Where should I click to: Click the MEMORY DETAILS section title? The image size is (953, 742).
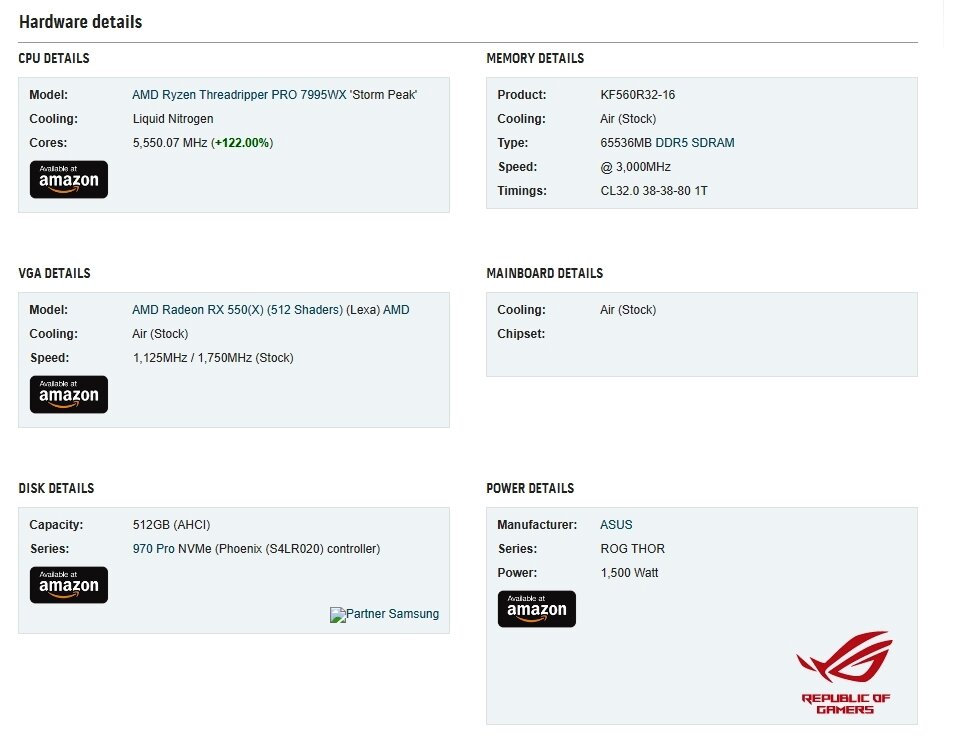(x=535, y=58)
